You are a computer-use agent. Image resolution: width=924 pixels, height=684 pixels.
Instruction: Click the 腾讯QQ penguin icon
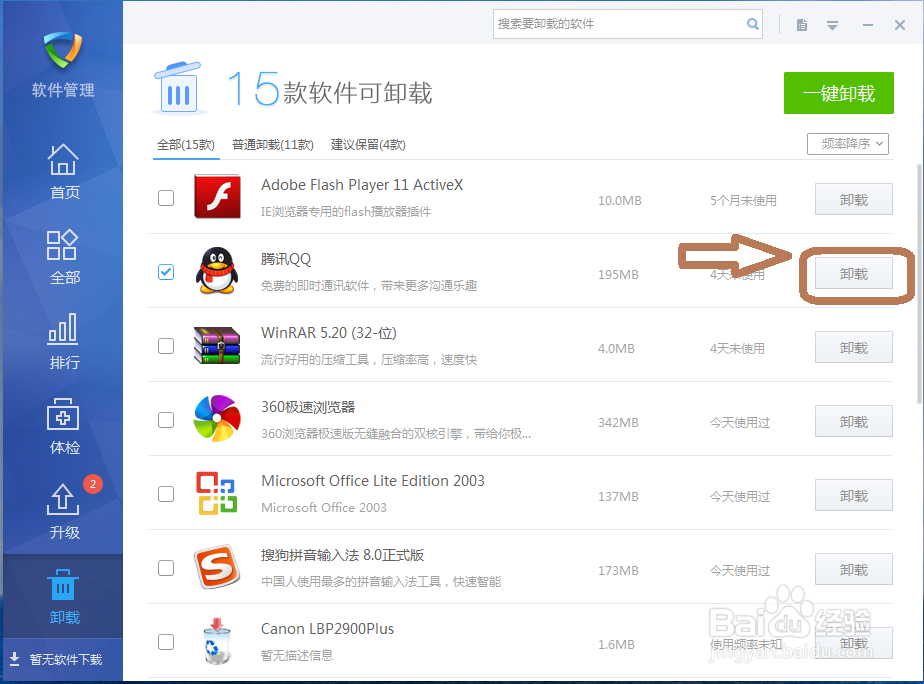(x=217, y=270)
